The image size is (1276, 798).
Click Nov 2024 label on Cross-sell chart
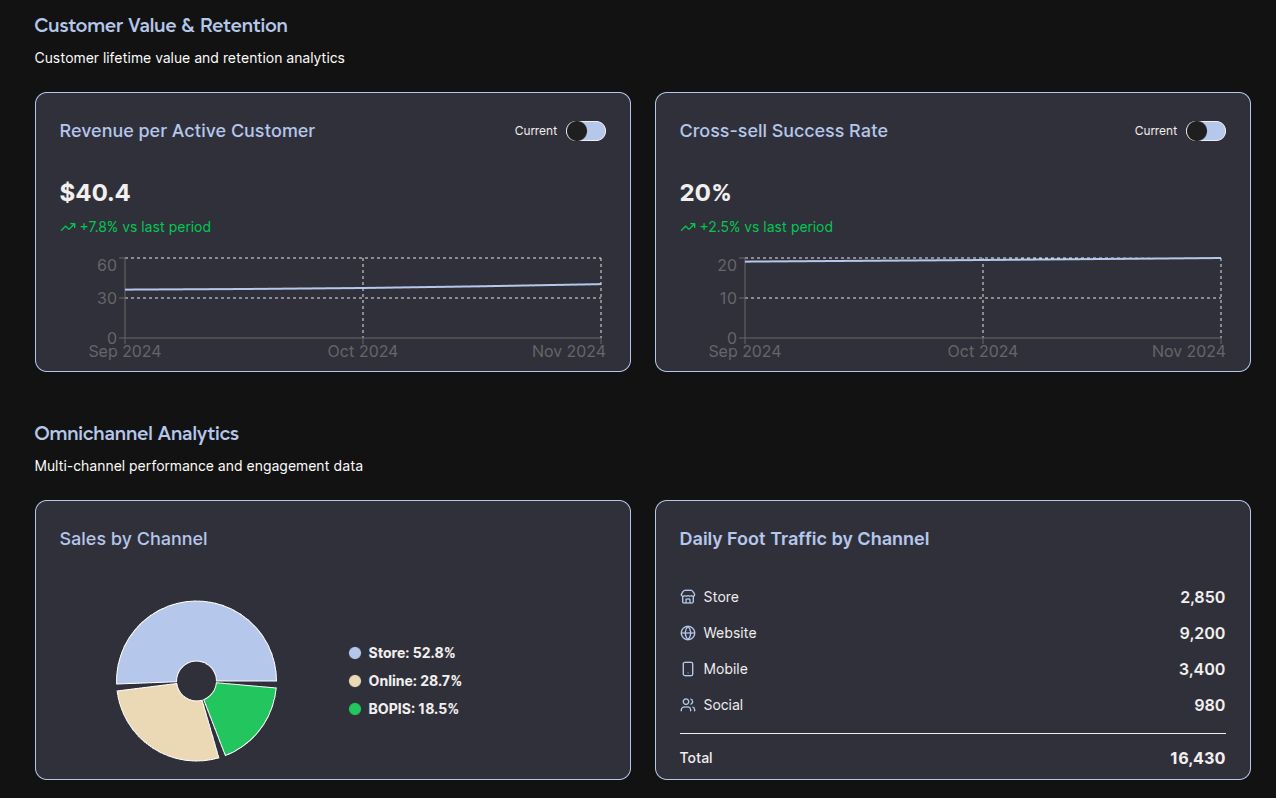[1188, 351]
